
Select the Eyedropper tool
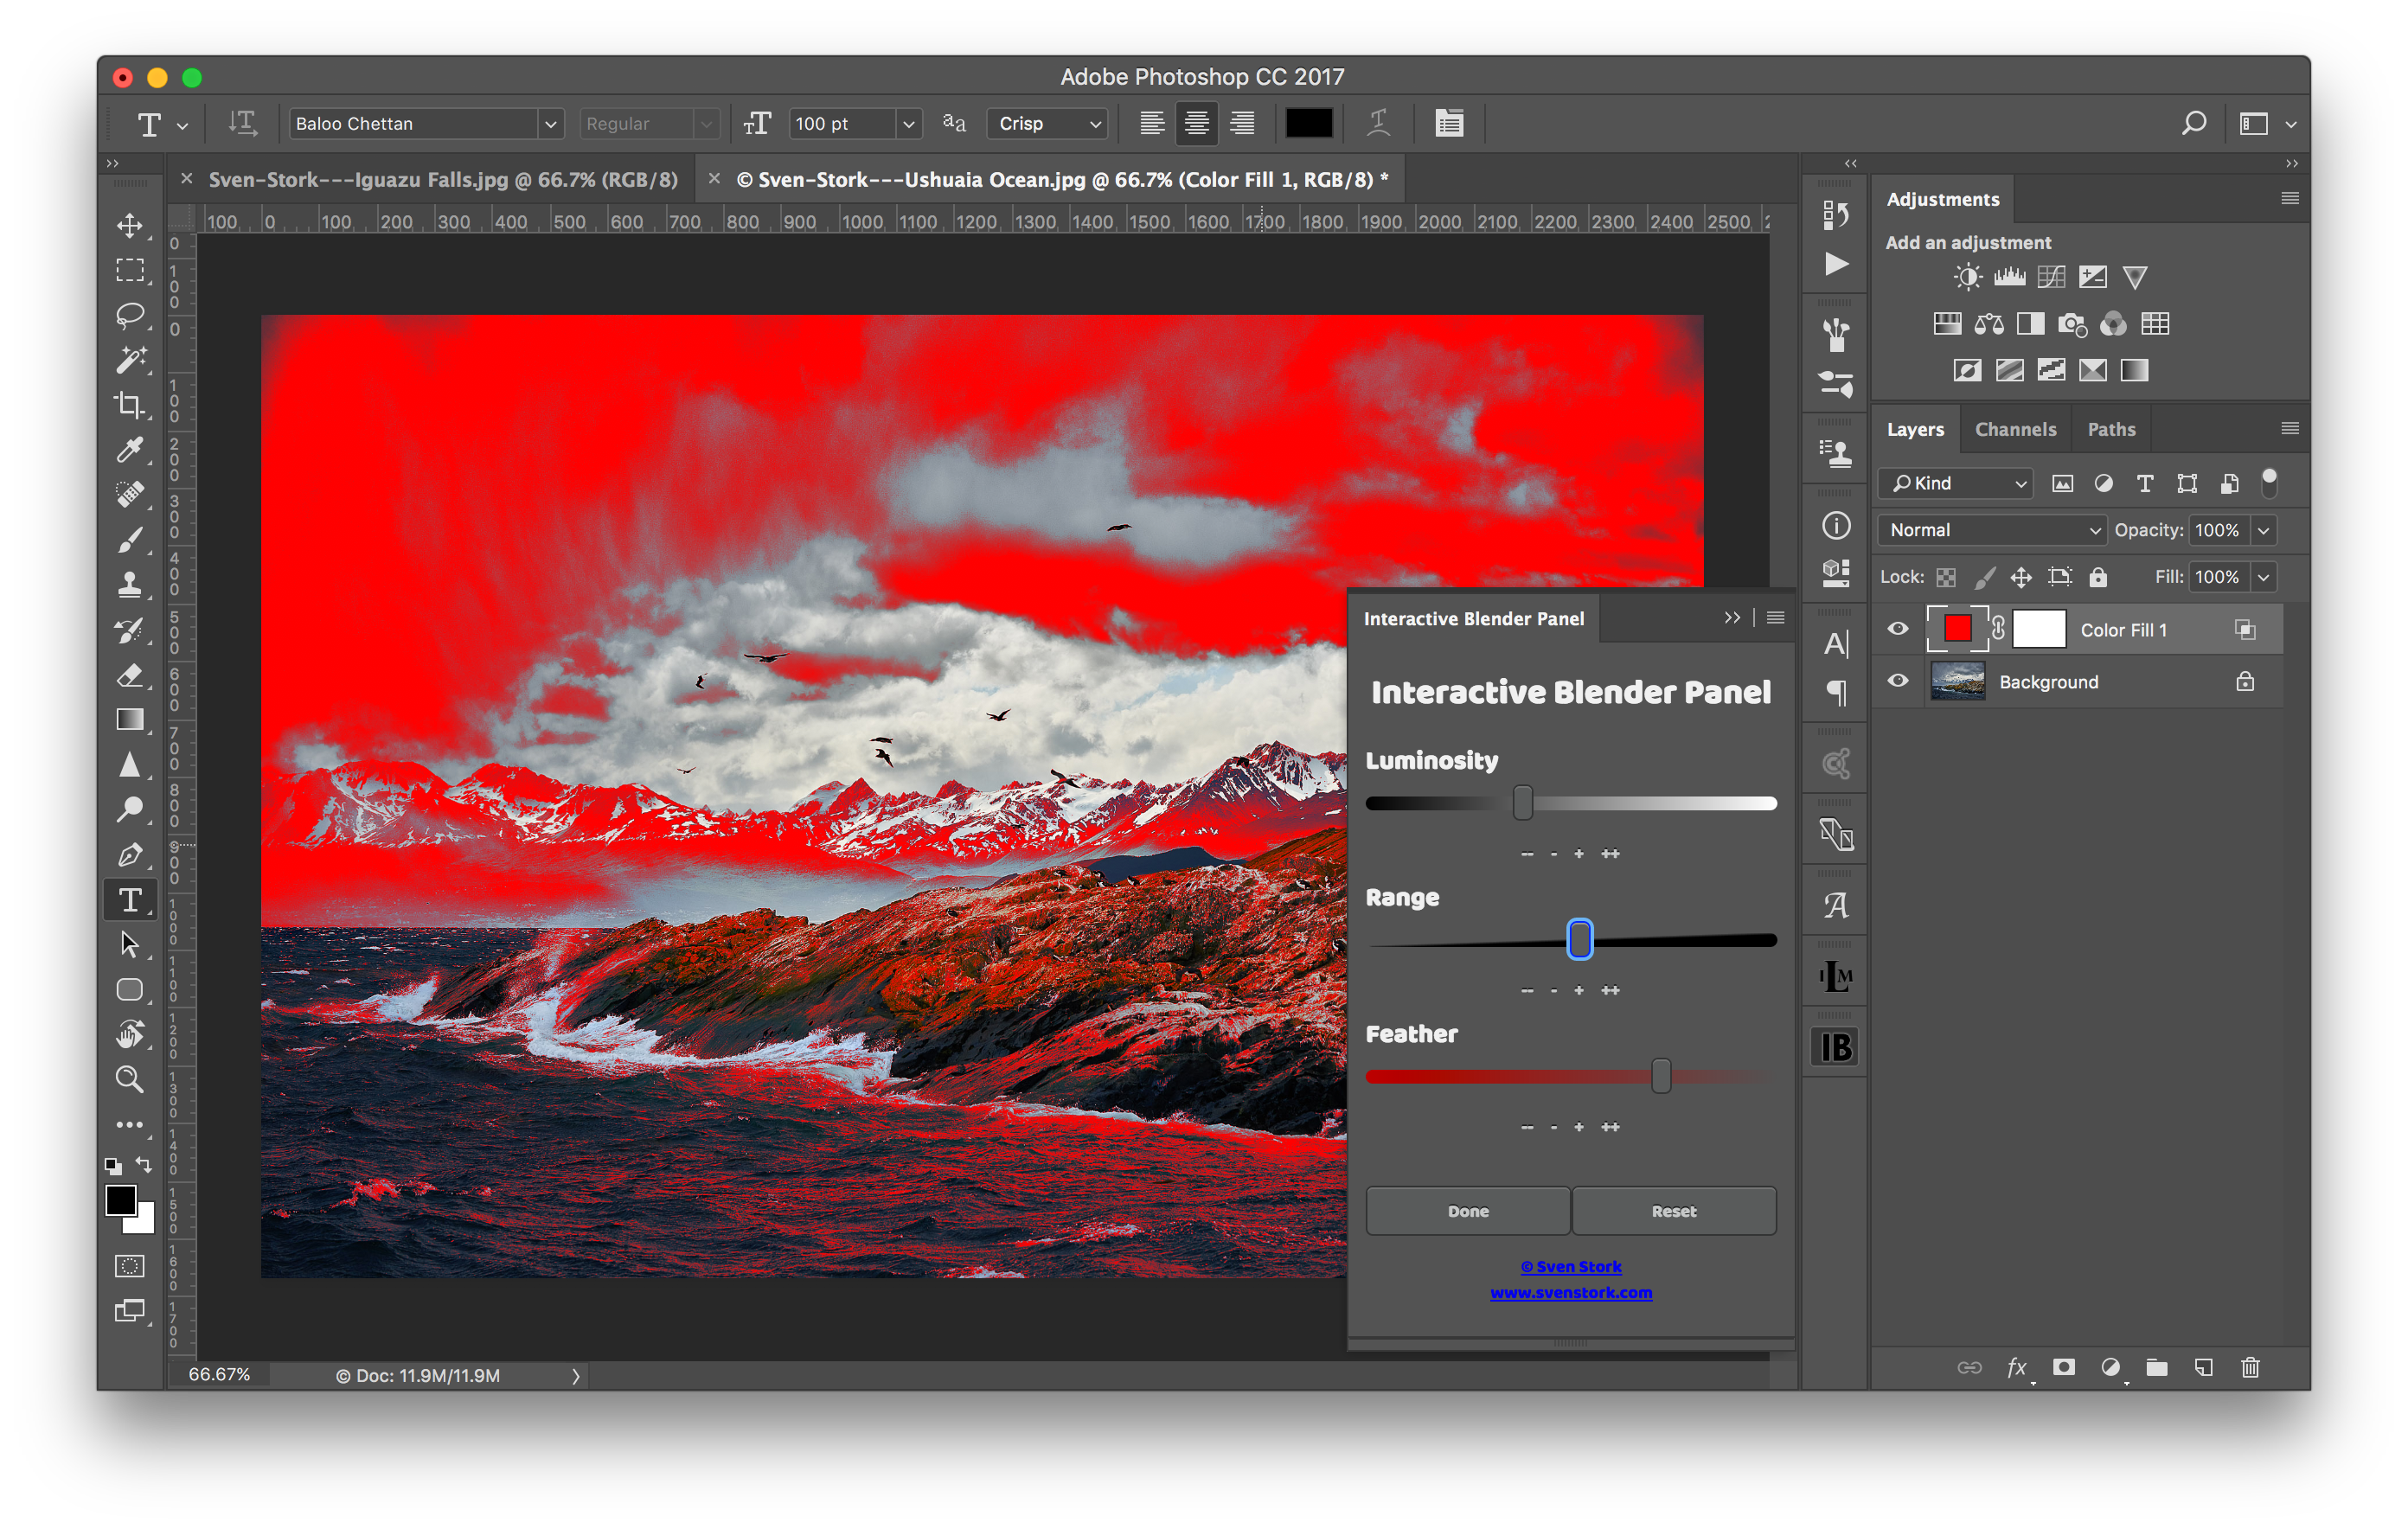(x=129, y=450)
